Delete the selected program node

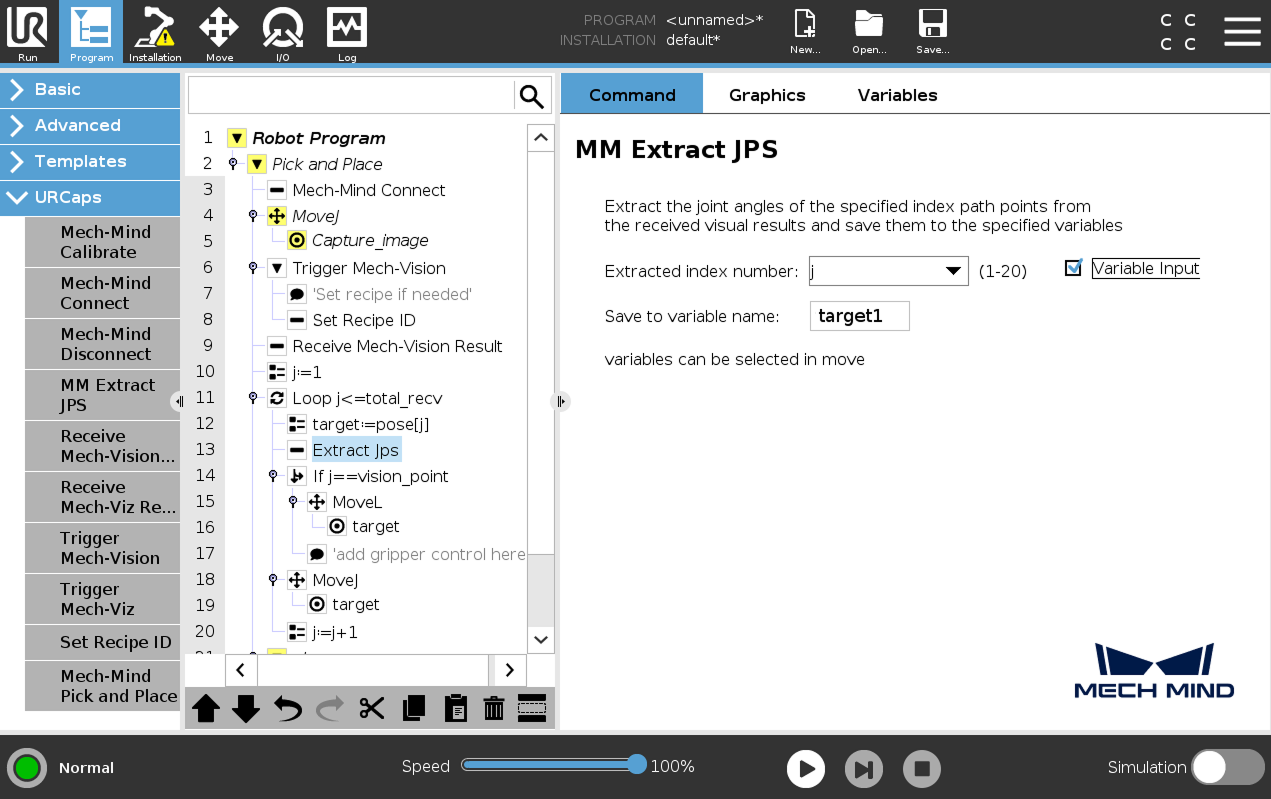pyautogui.click(x=493, y=708)
